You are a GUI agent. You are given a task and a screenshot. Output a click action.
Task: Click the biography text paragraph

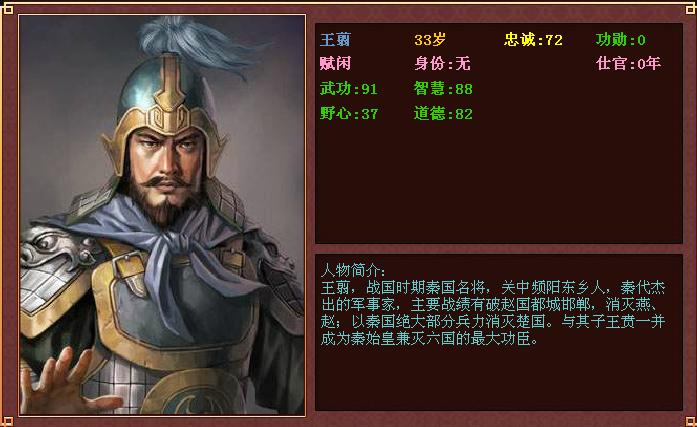pos(493,313)
